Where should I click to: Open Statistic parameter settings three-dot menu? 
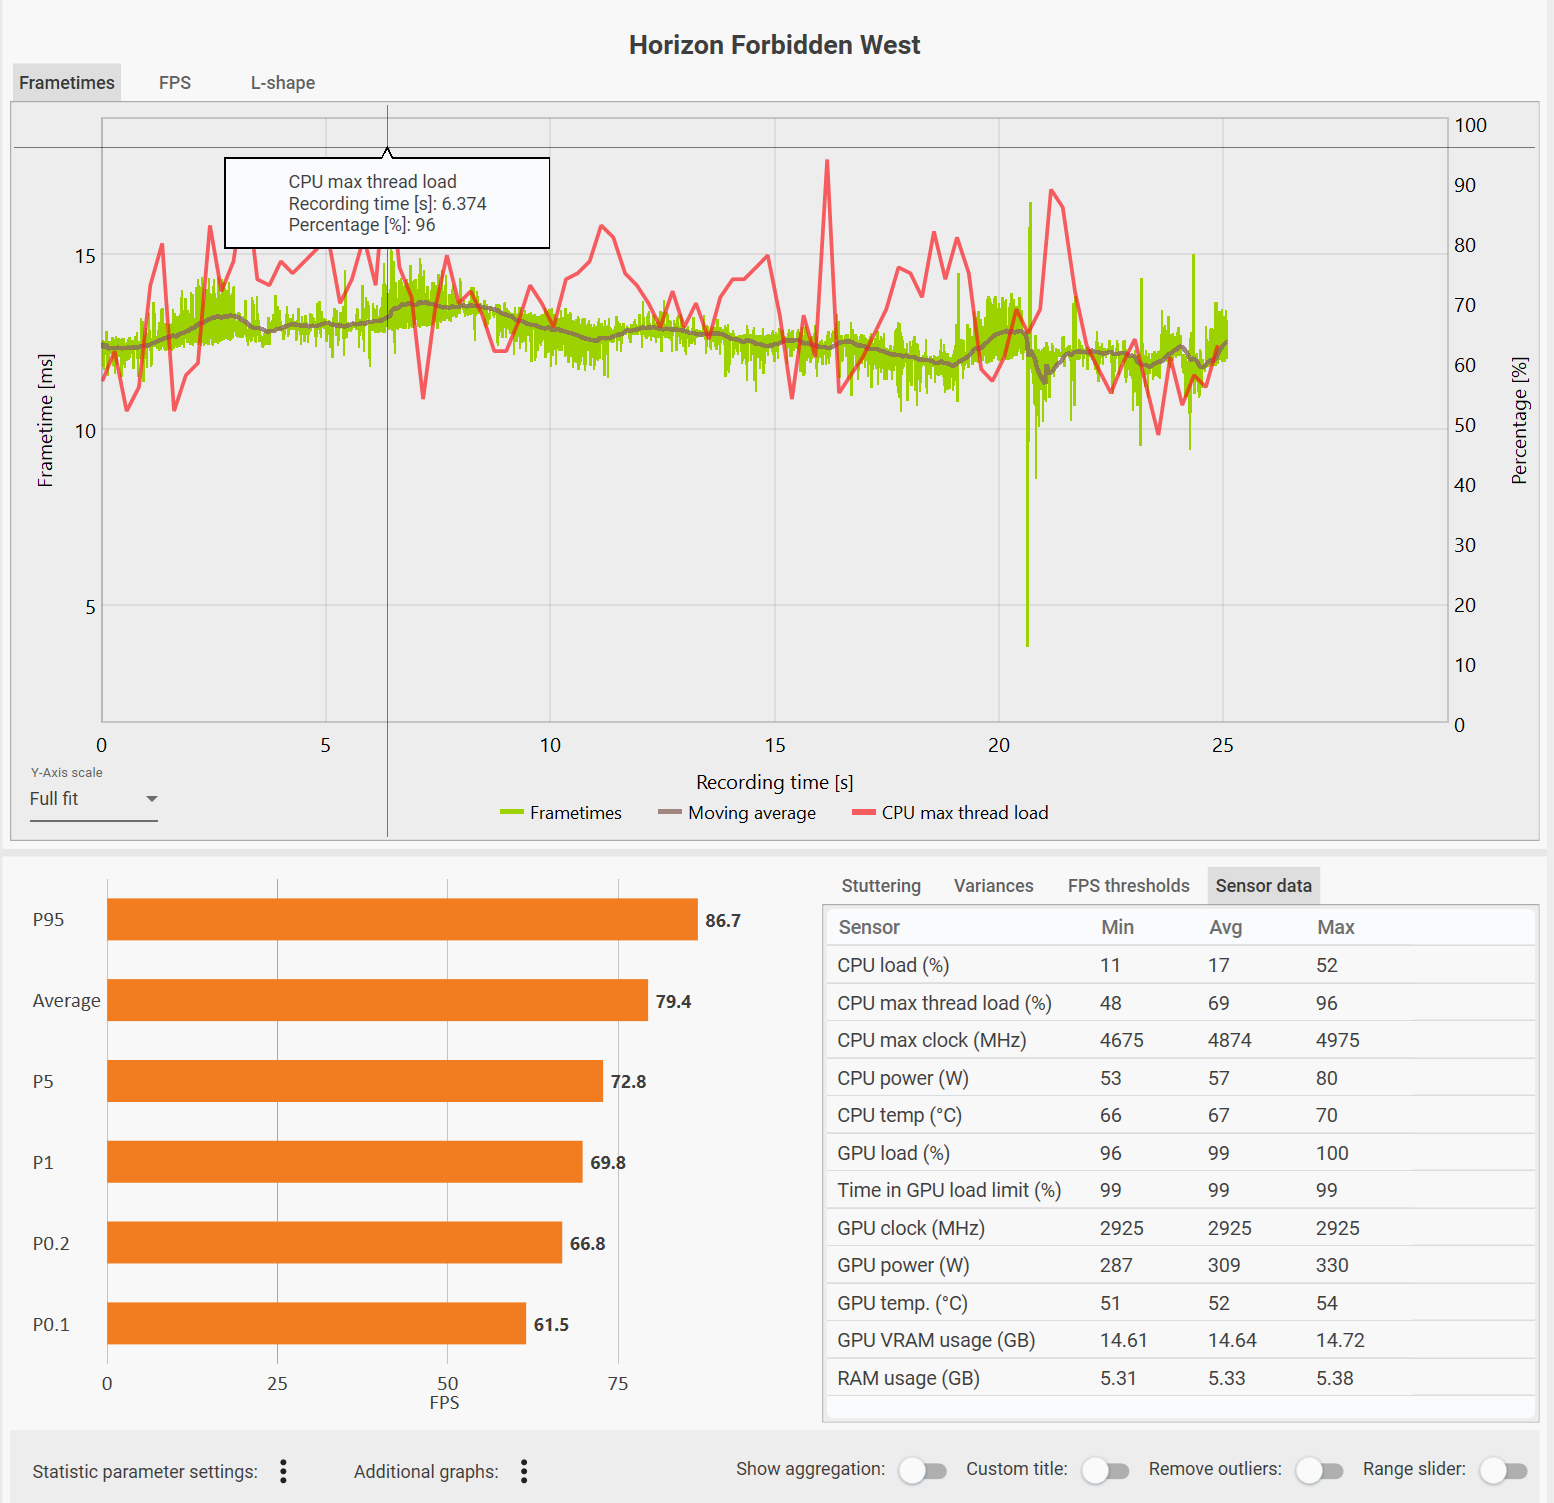click(284, 1471)
